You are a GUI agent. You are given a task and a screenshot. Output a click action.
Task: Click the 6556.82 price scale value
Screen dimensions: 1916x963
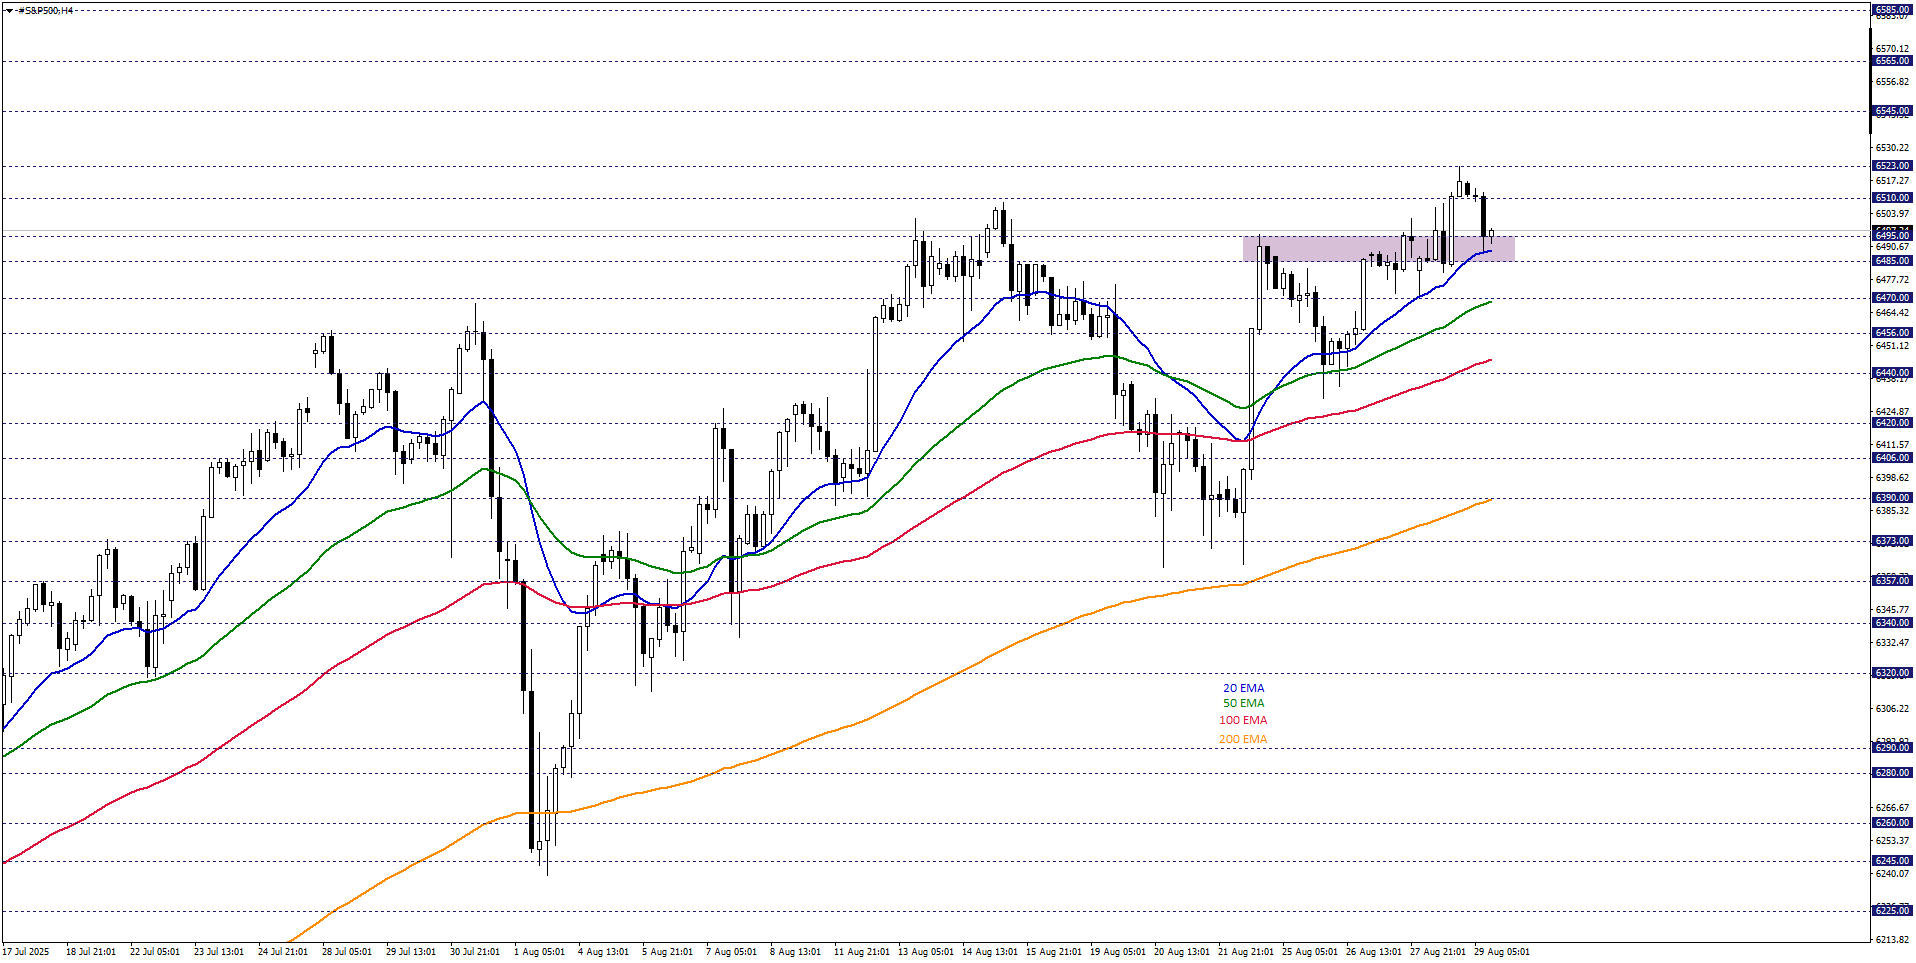tap(1892, 82)
